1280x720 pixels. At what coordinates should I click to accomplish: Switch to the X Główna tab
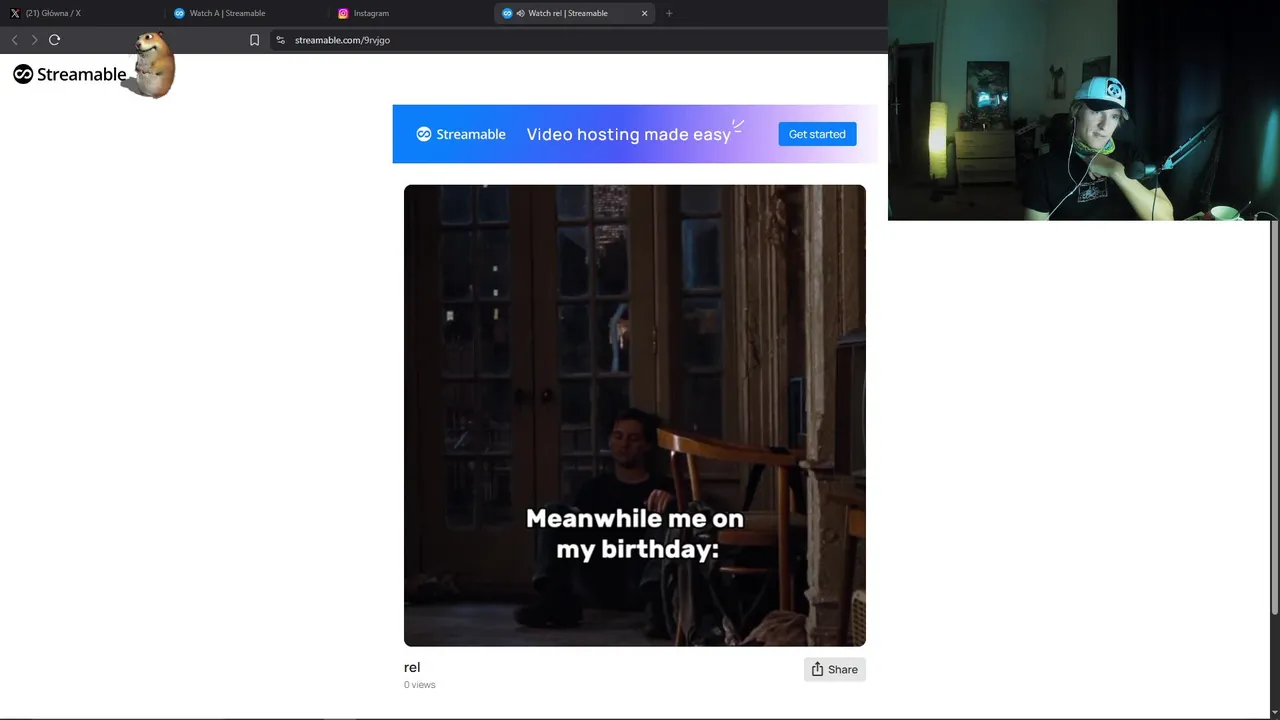(x=82, y=13)
